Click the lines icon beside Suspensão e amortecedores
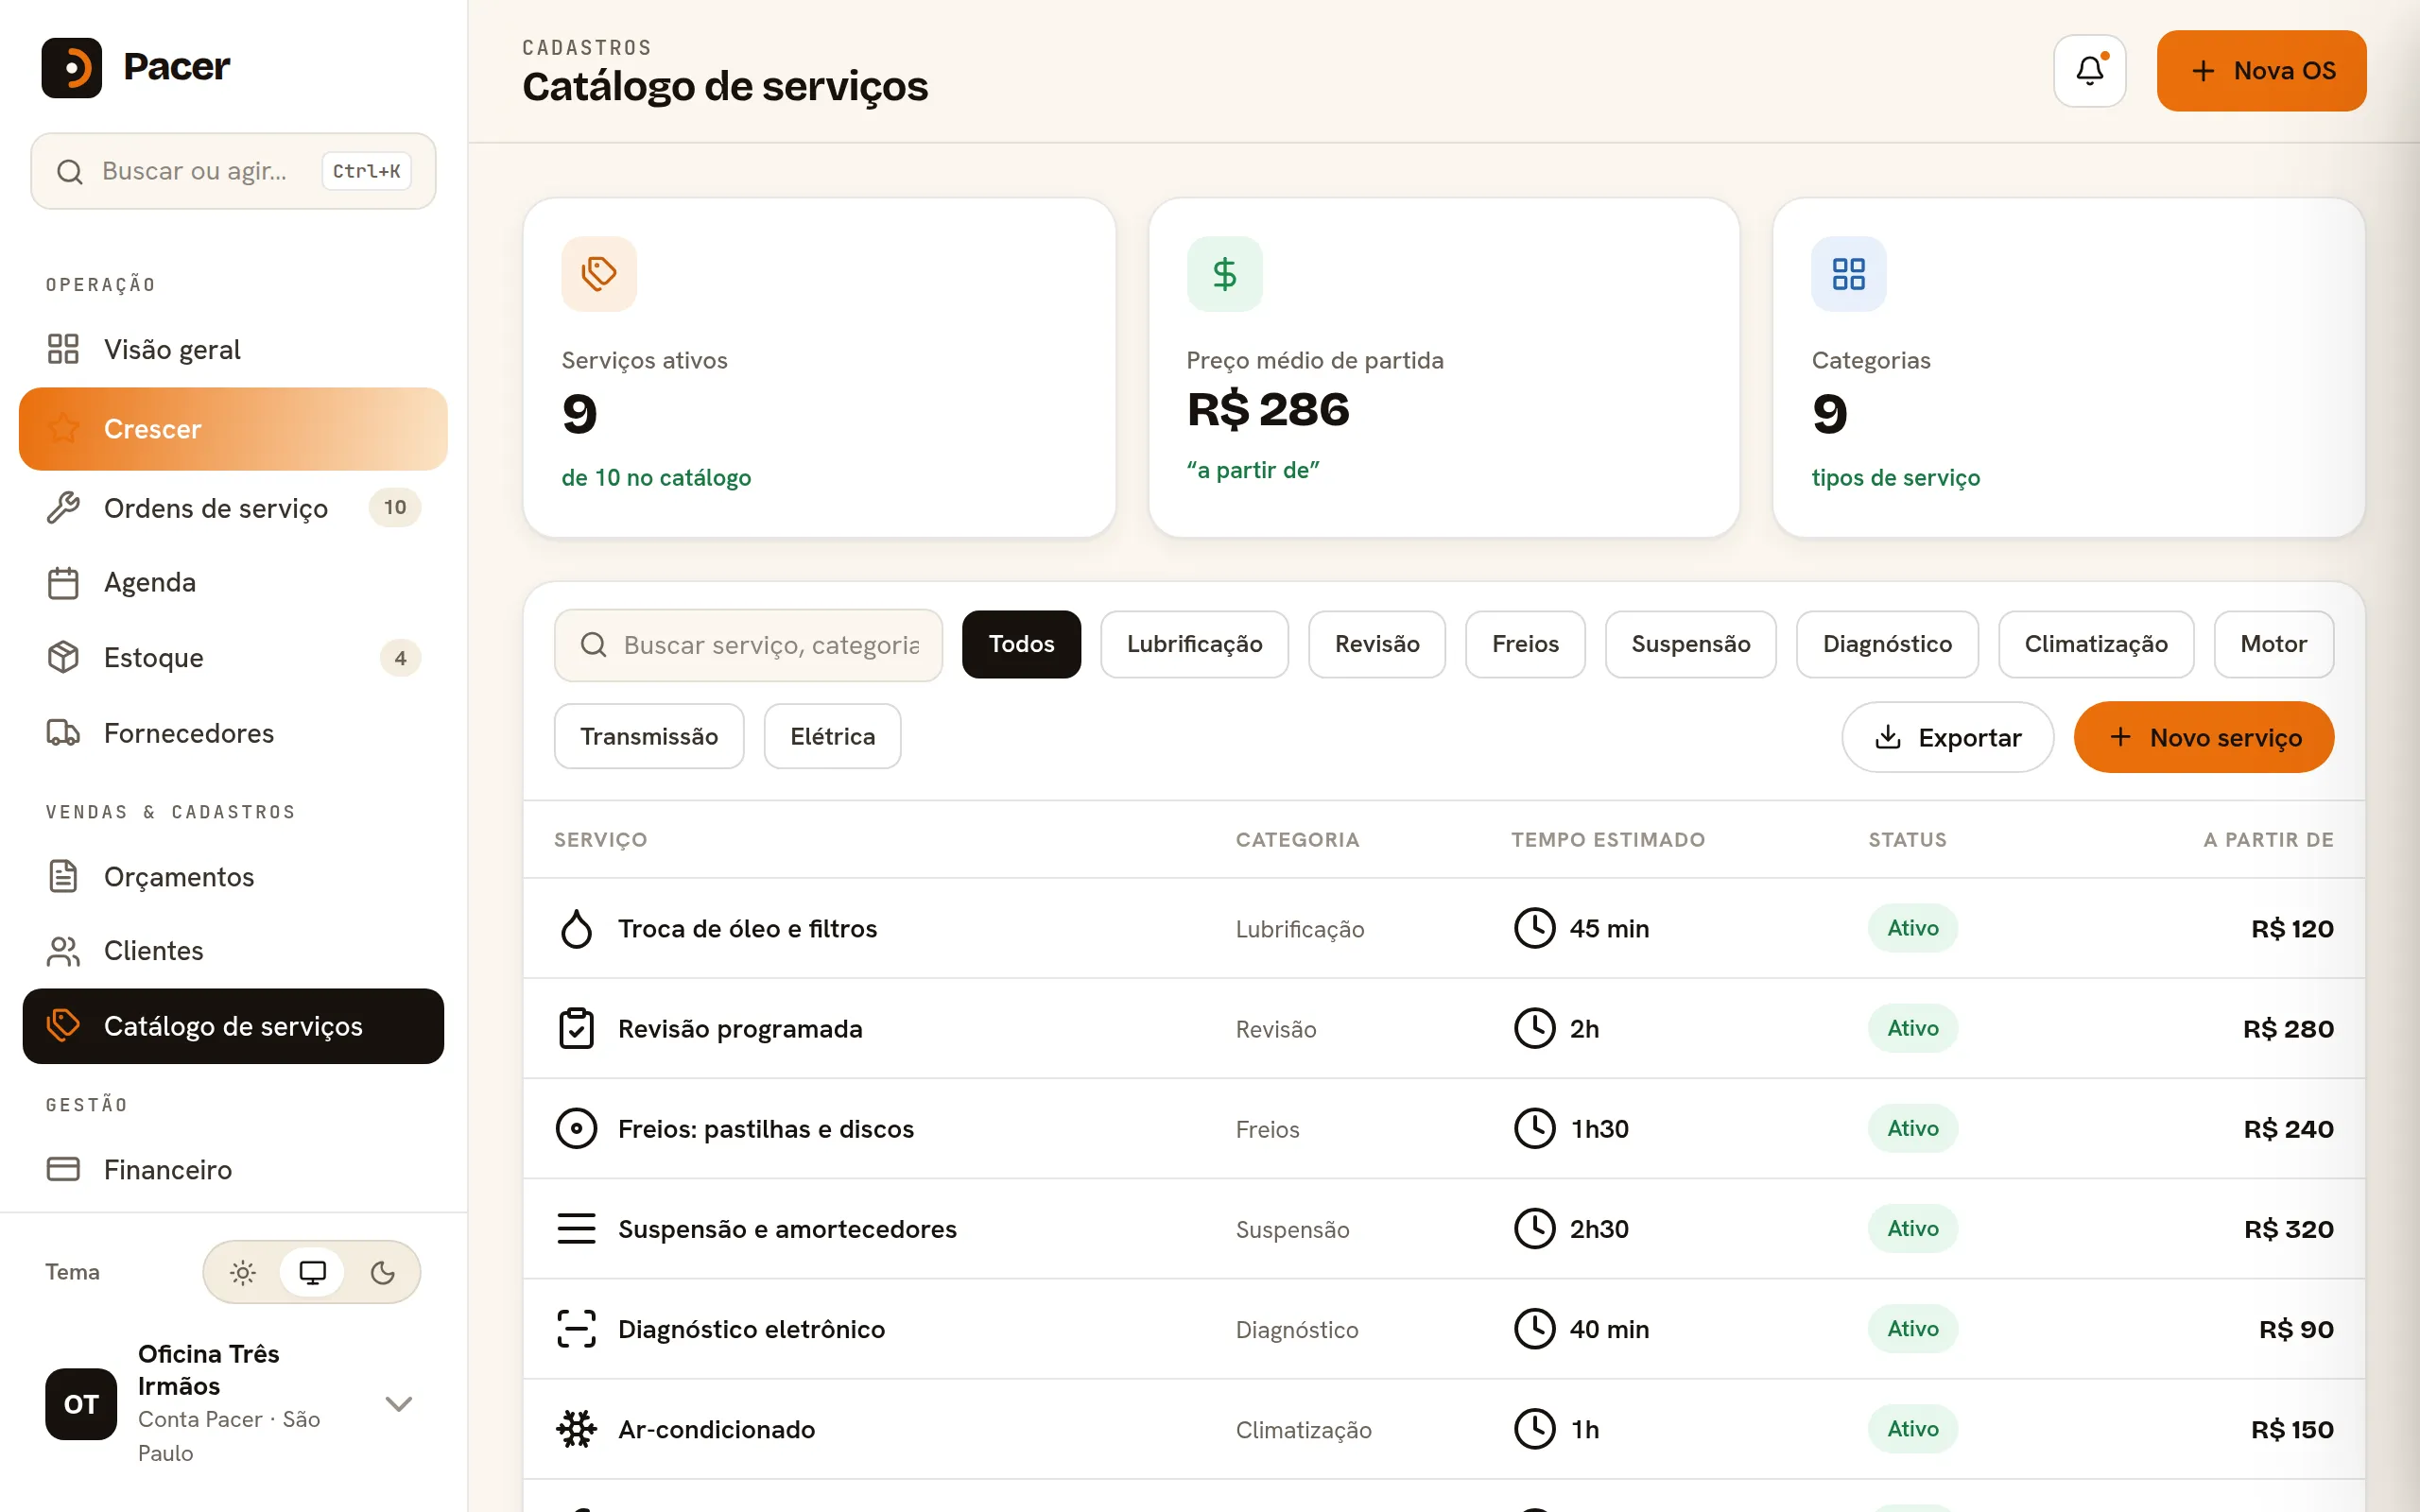Viewport: 2420px width, 1512px height. [x=576, y=1228]
